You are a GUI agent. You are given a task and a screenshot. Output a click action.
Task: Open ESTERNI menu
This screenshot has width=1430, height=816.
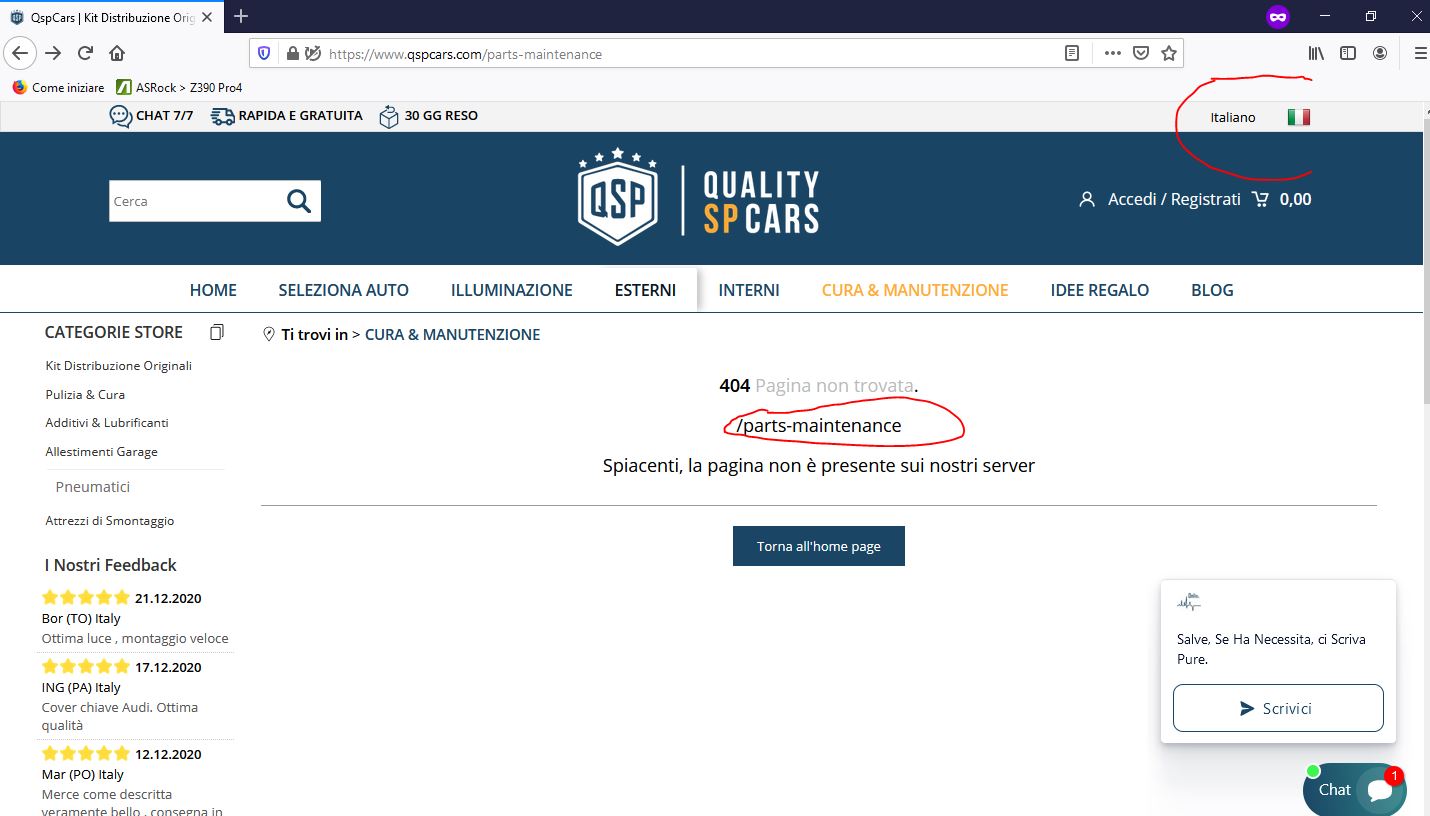[x=645, y=290]
